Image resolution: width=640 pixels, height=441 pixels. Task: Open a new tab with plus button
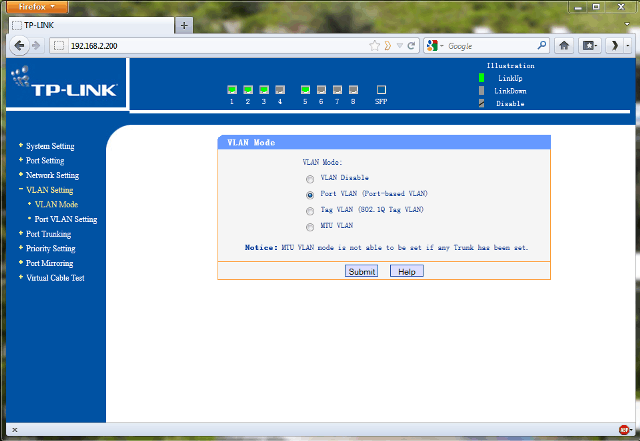[x=184, y=25]
